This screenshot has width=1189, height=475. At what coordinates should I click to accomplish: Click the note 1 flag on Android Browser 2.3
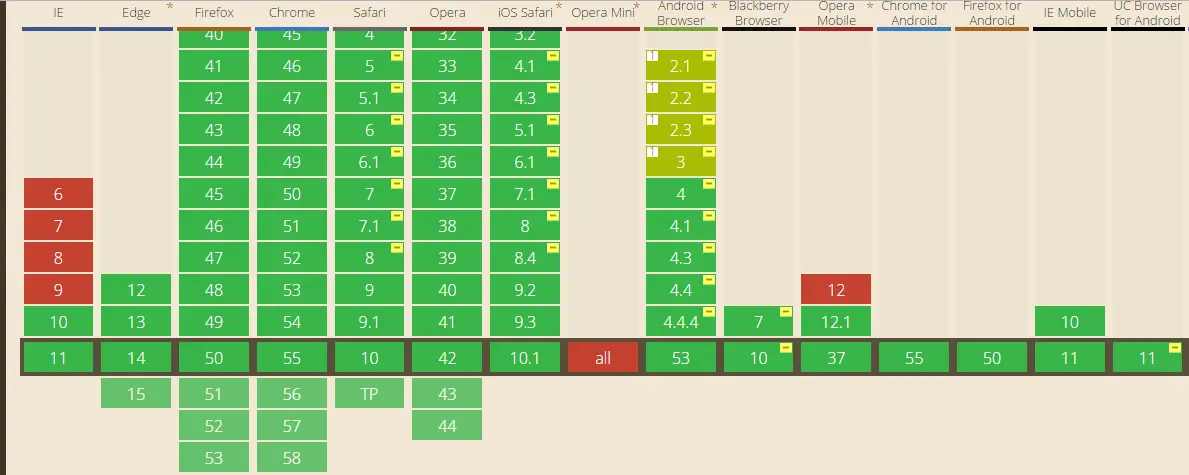tap(652, 120)
